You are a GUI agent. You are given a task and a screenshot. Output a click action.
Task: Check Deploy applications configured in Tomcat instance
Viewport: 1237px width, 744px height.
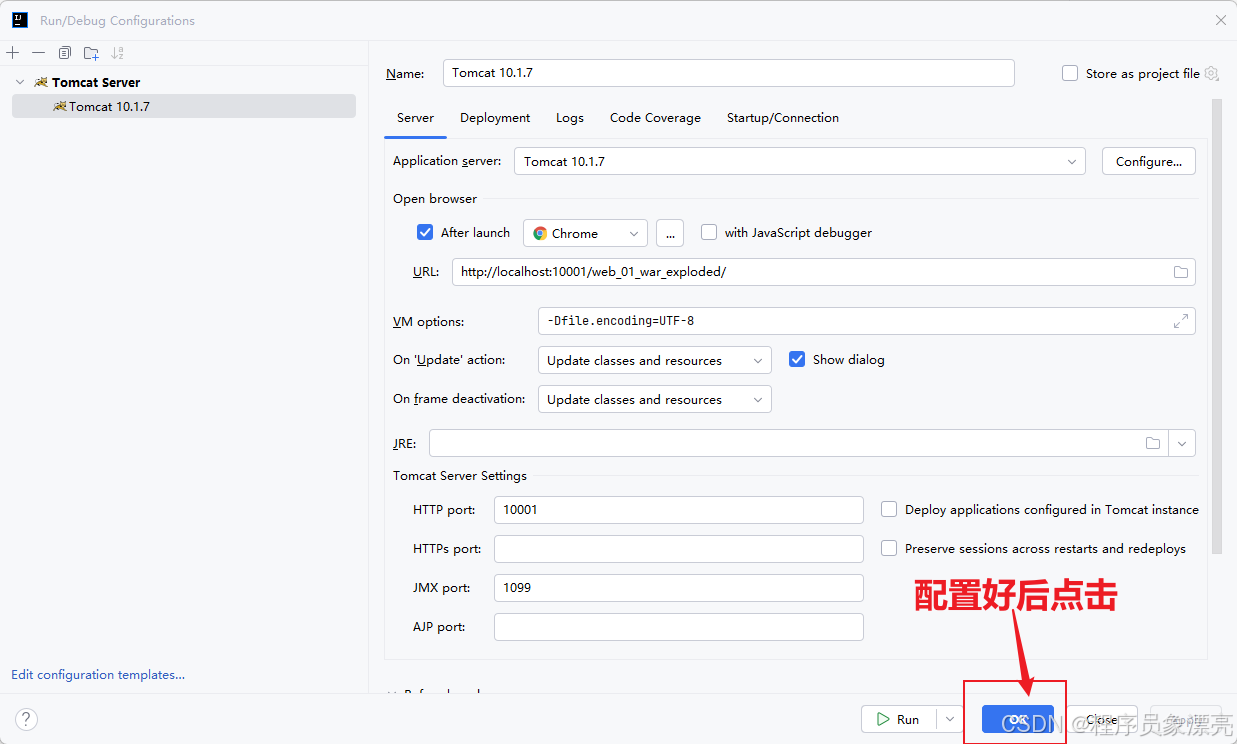(889, 509)
